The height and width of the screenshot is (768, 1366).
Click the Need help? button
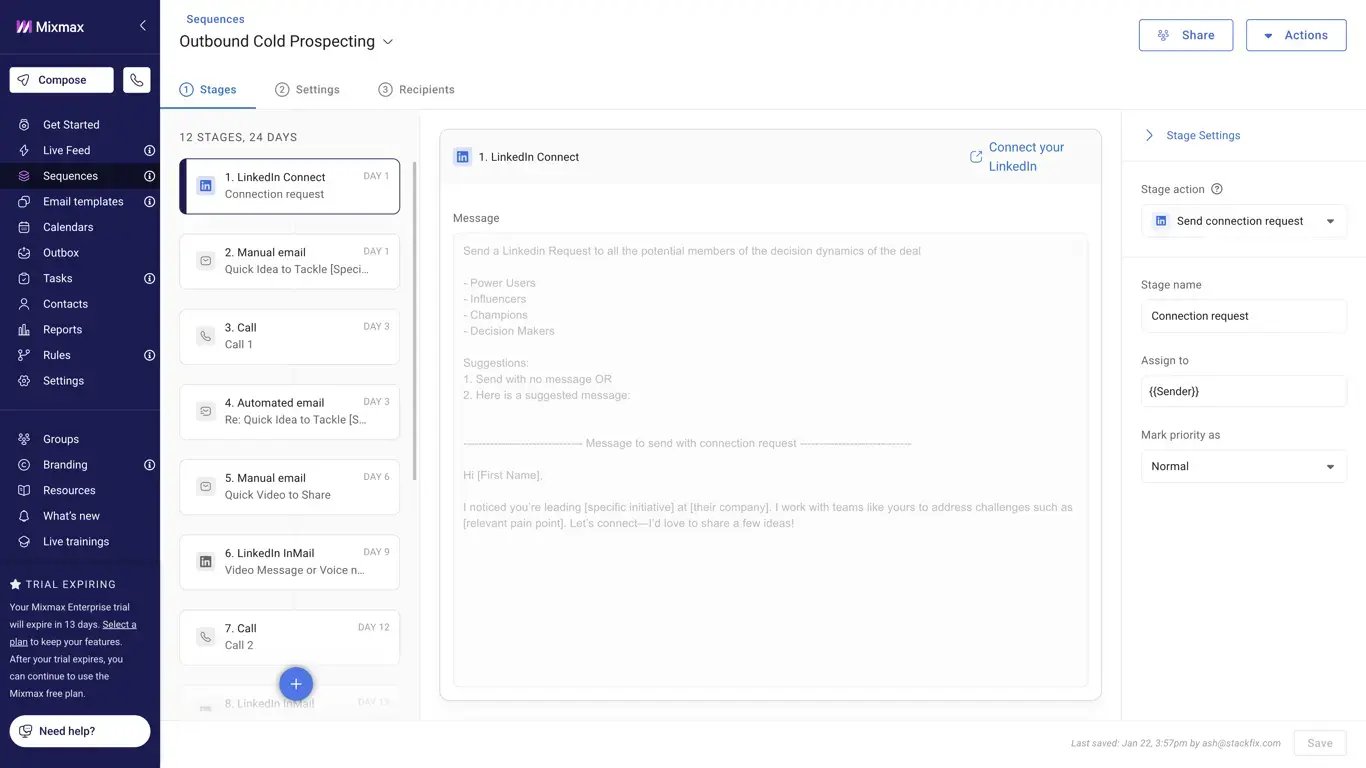pos(80,731)
